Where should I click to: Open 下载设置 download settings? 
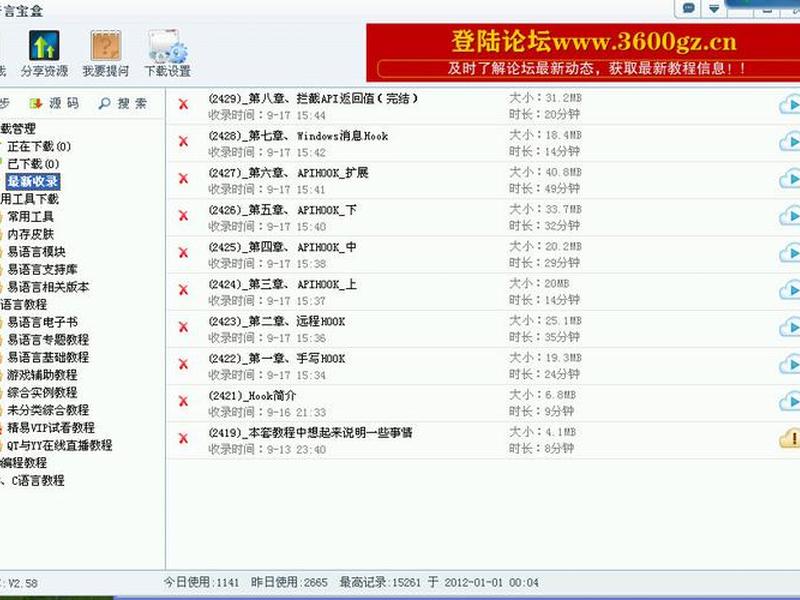(167, 53)
